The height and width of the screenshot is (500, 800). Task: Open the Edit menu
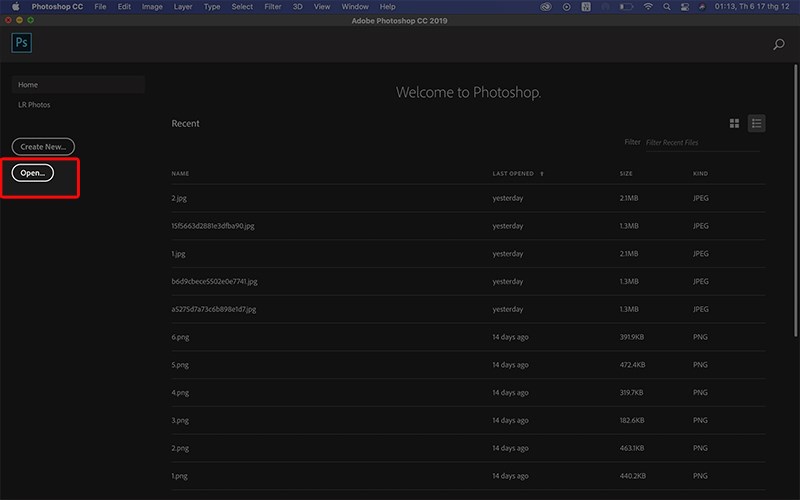click(x=124, y=7)
